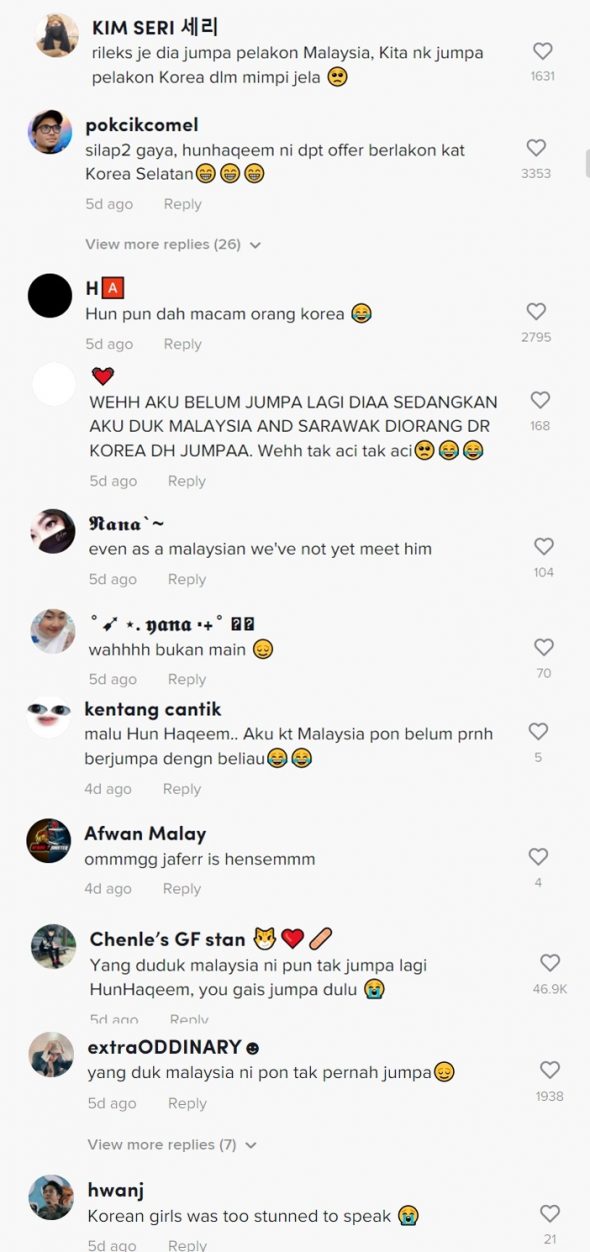Reply to Afwan Malay's comment

[181, 888]
